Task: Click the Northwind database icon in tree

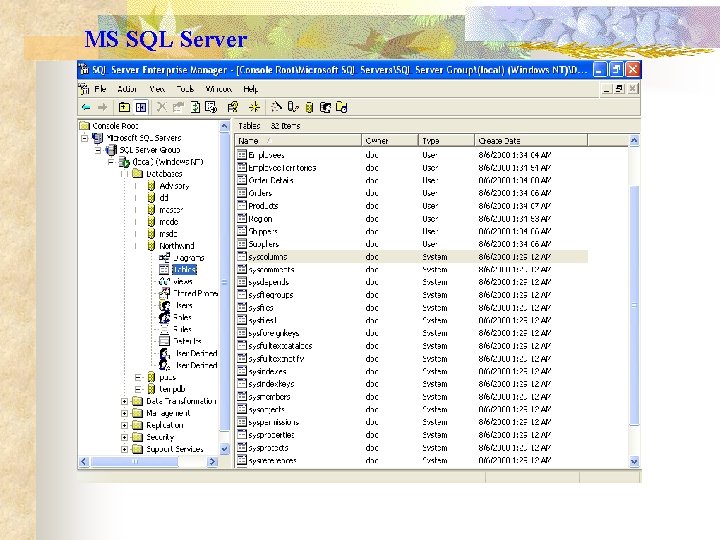Action: coord(151,245)
